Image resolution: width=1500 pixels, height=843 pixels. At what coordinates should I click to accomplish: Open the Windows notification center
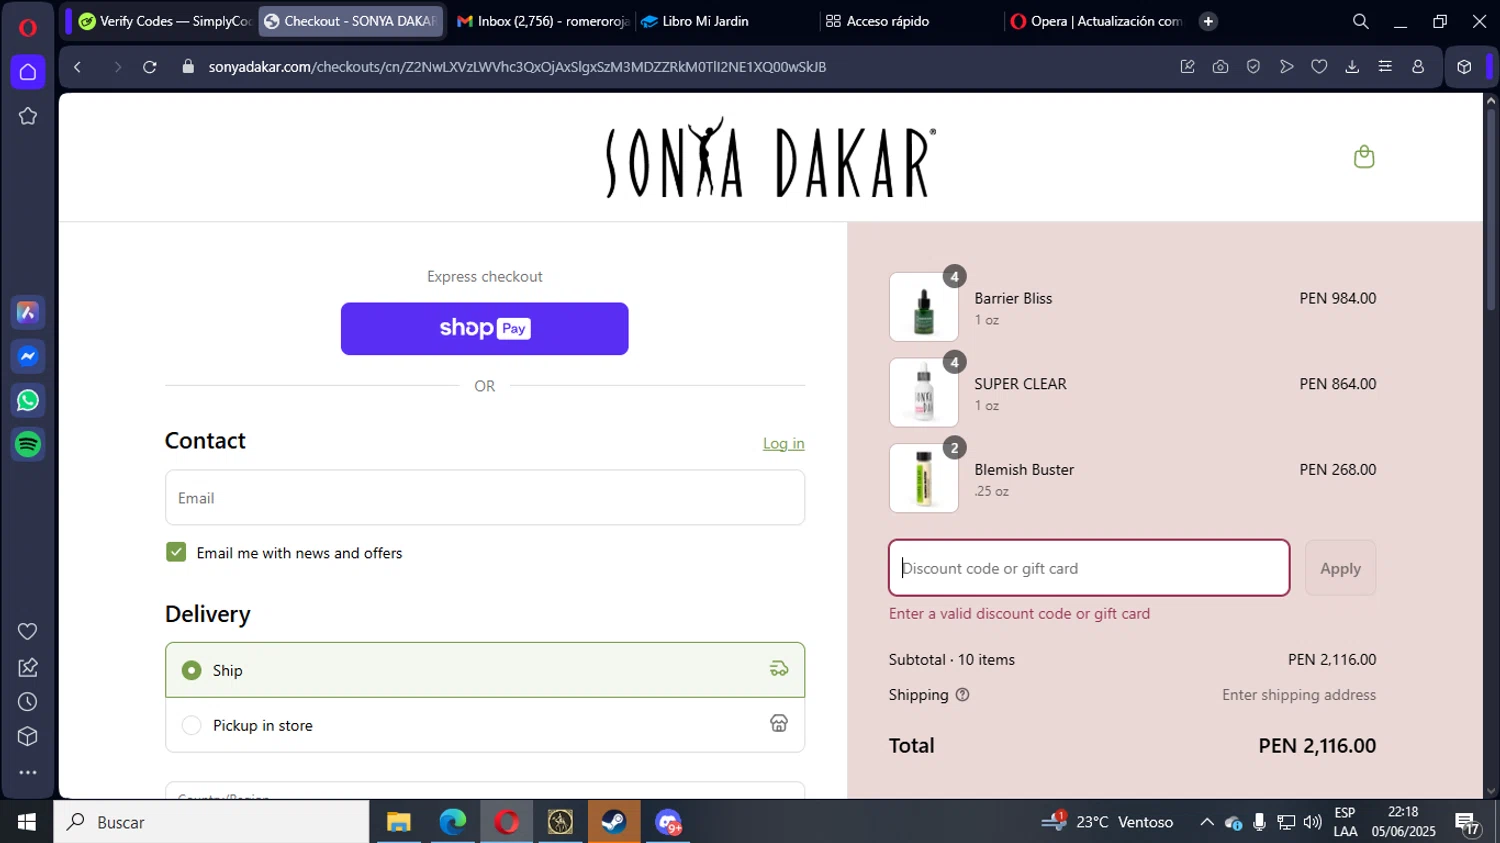(1467, 823)
